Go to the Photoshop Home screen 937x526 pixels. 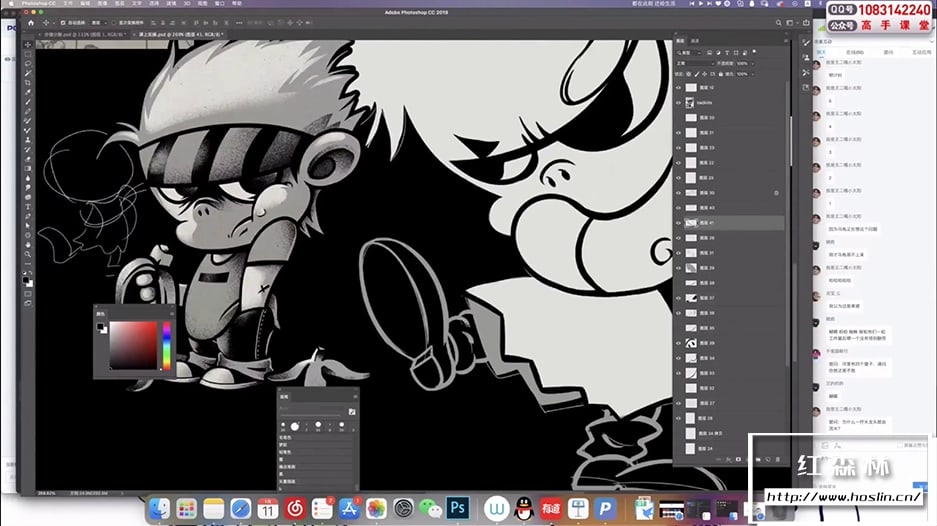(x=31, y=23)
